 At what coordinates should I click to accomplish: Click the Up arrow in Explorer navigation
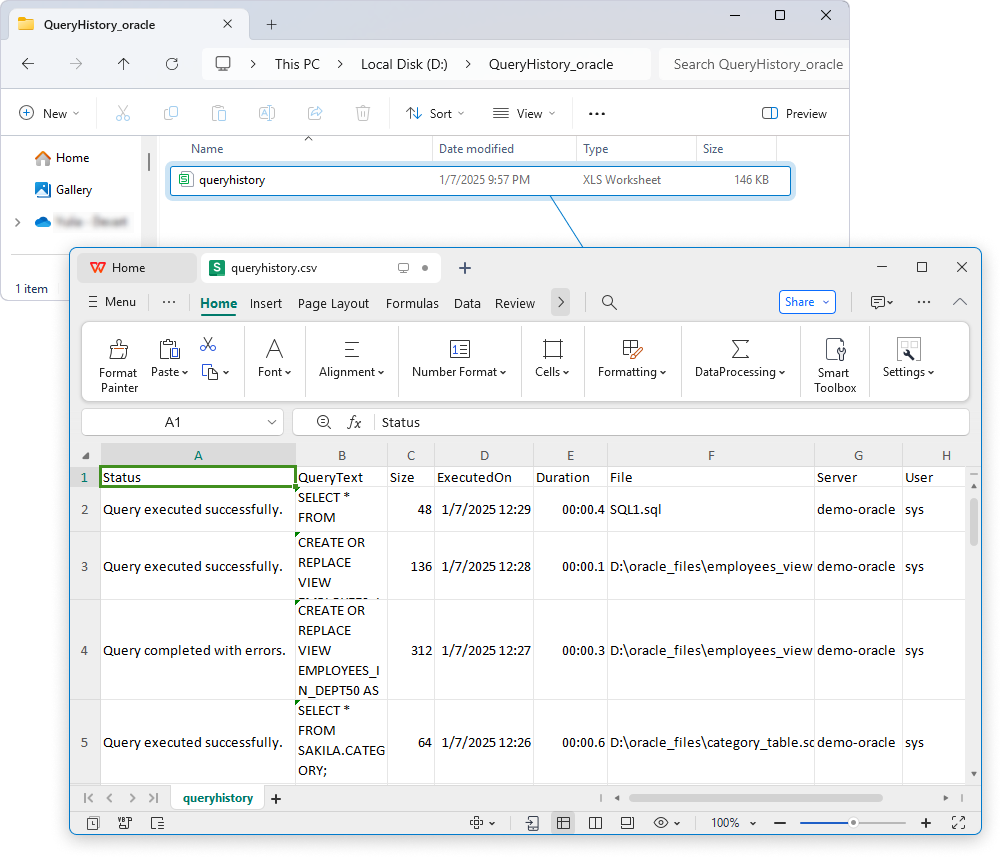(x=123, y=64)
